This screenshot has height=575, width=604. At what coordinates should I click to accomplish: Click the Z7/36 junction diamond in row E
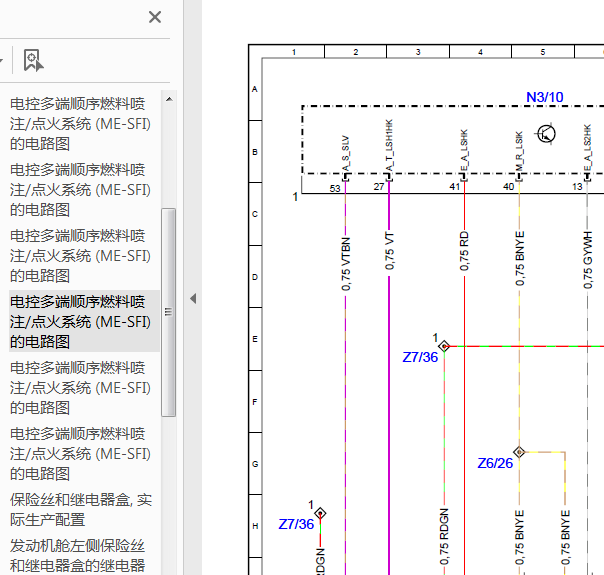pos(444,346)
